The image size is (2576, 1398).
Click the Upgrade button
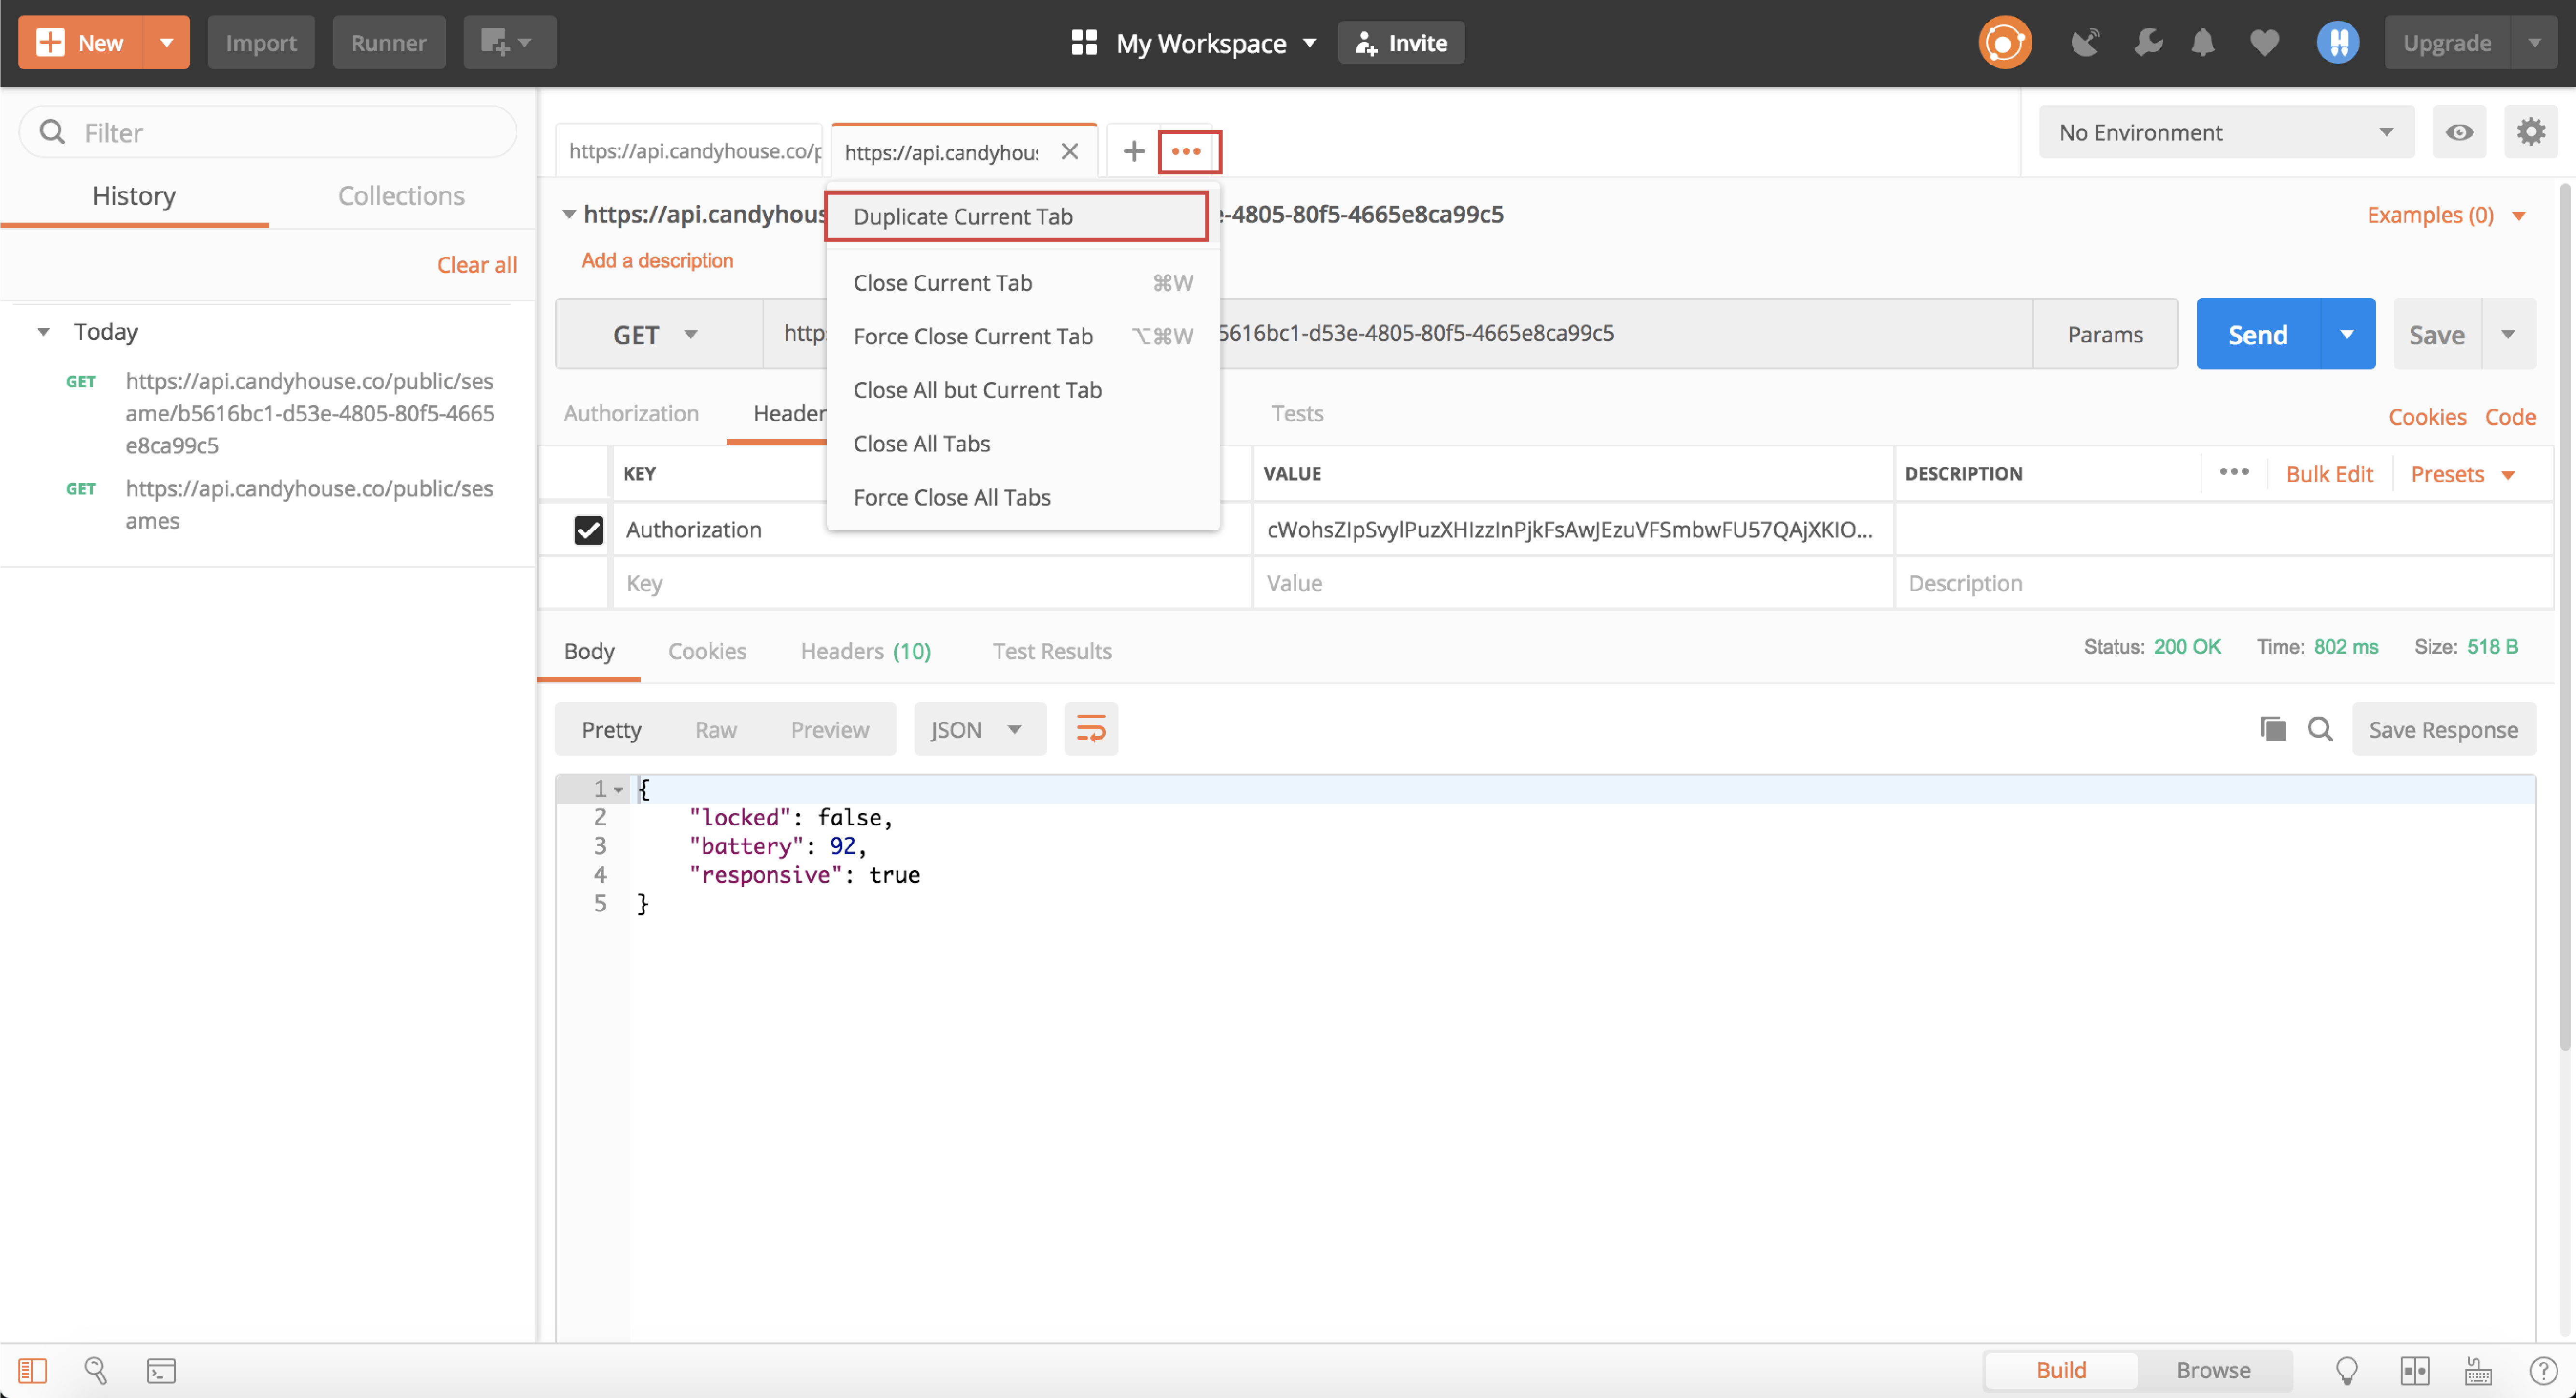tap(2447, 43)
